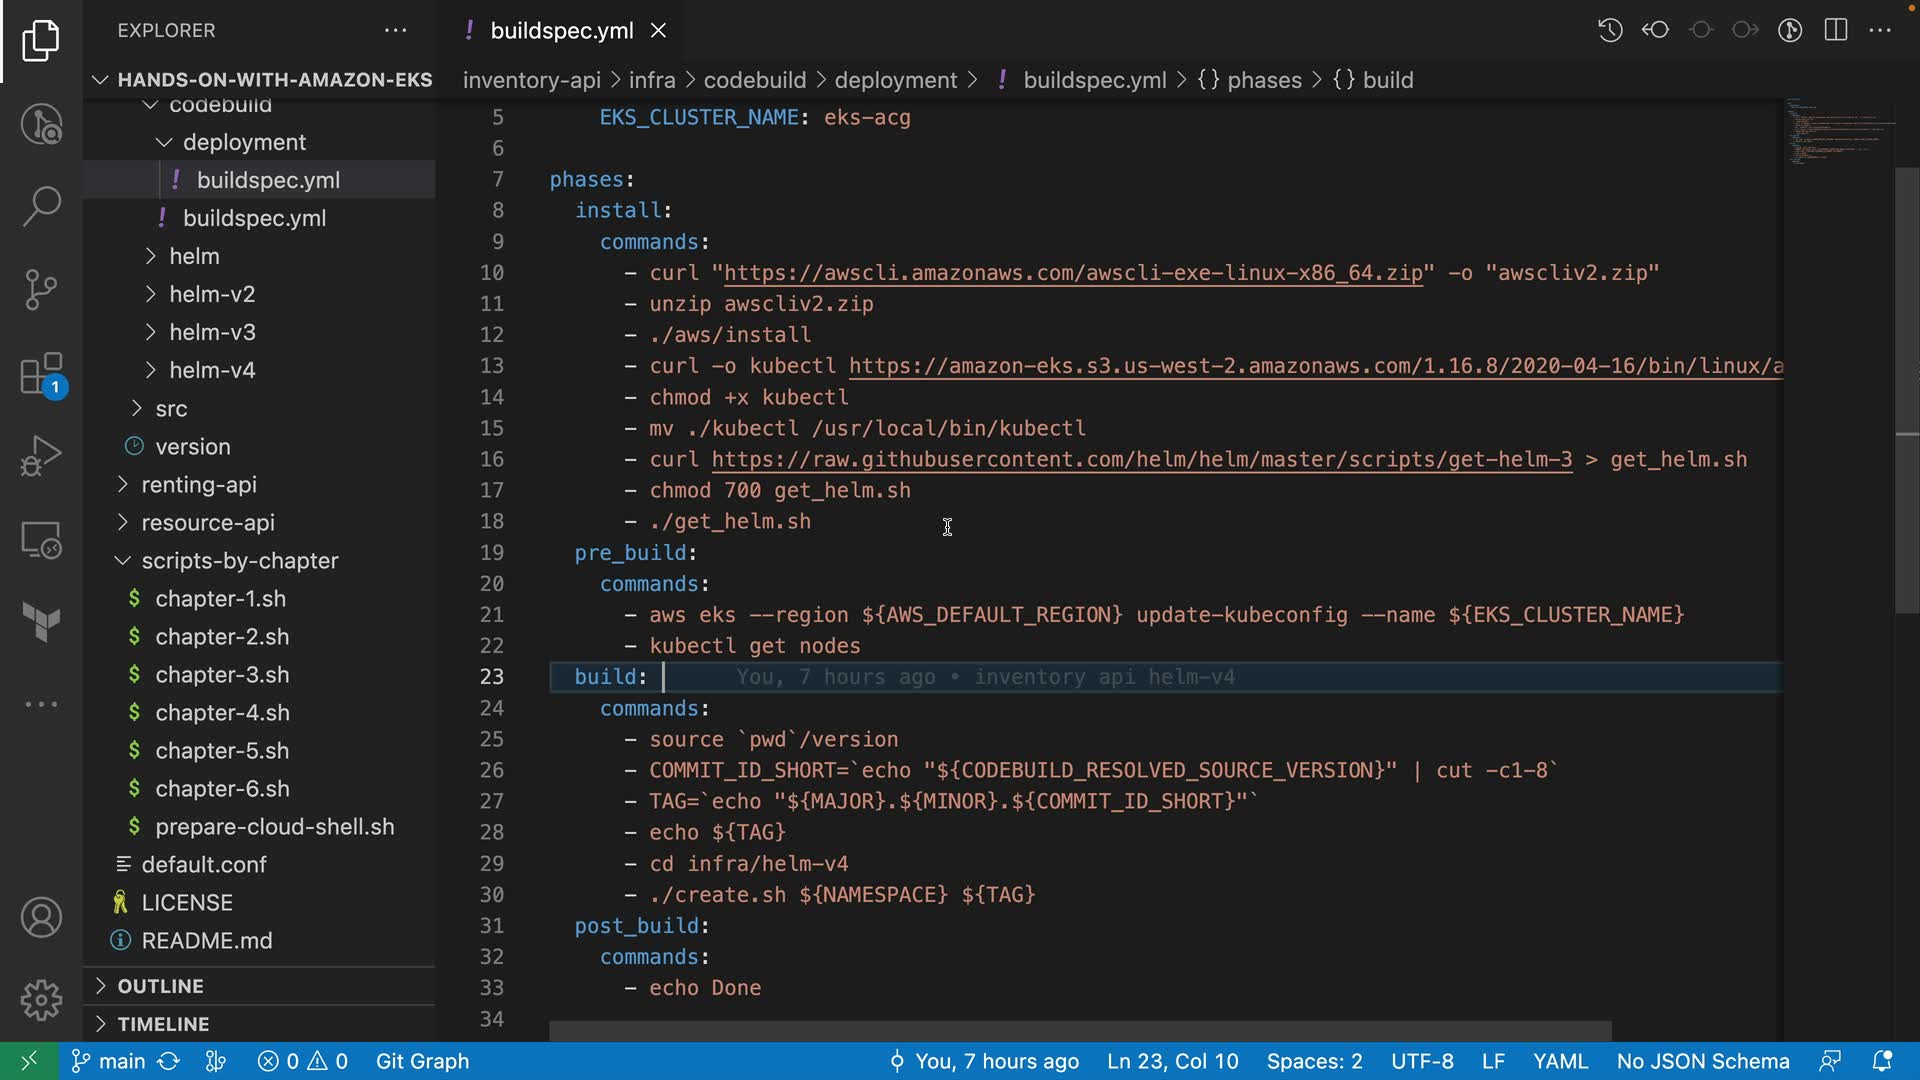Image resolution: width=1920 pixels, height=1080 pixels.
Task: Open the Run and Debug view
Action: [x=41, y=456]
